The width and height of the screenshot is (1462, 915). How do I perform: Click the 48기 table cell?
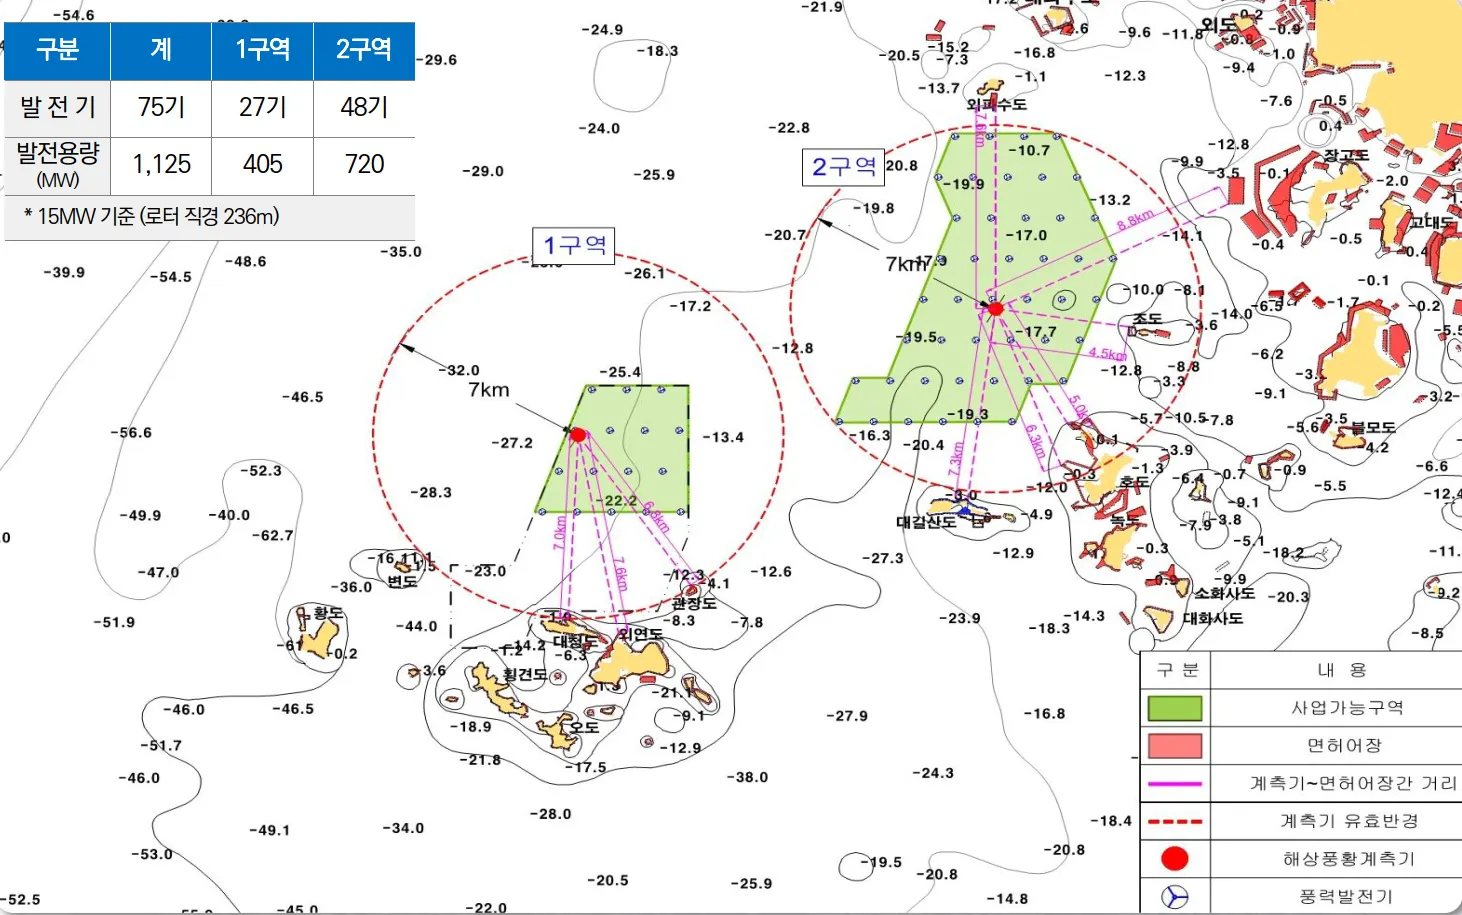tap(364, 108)
